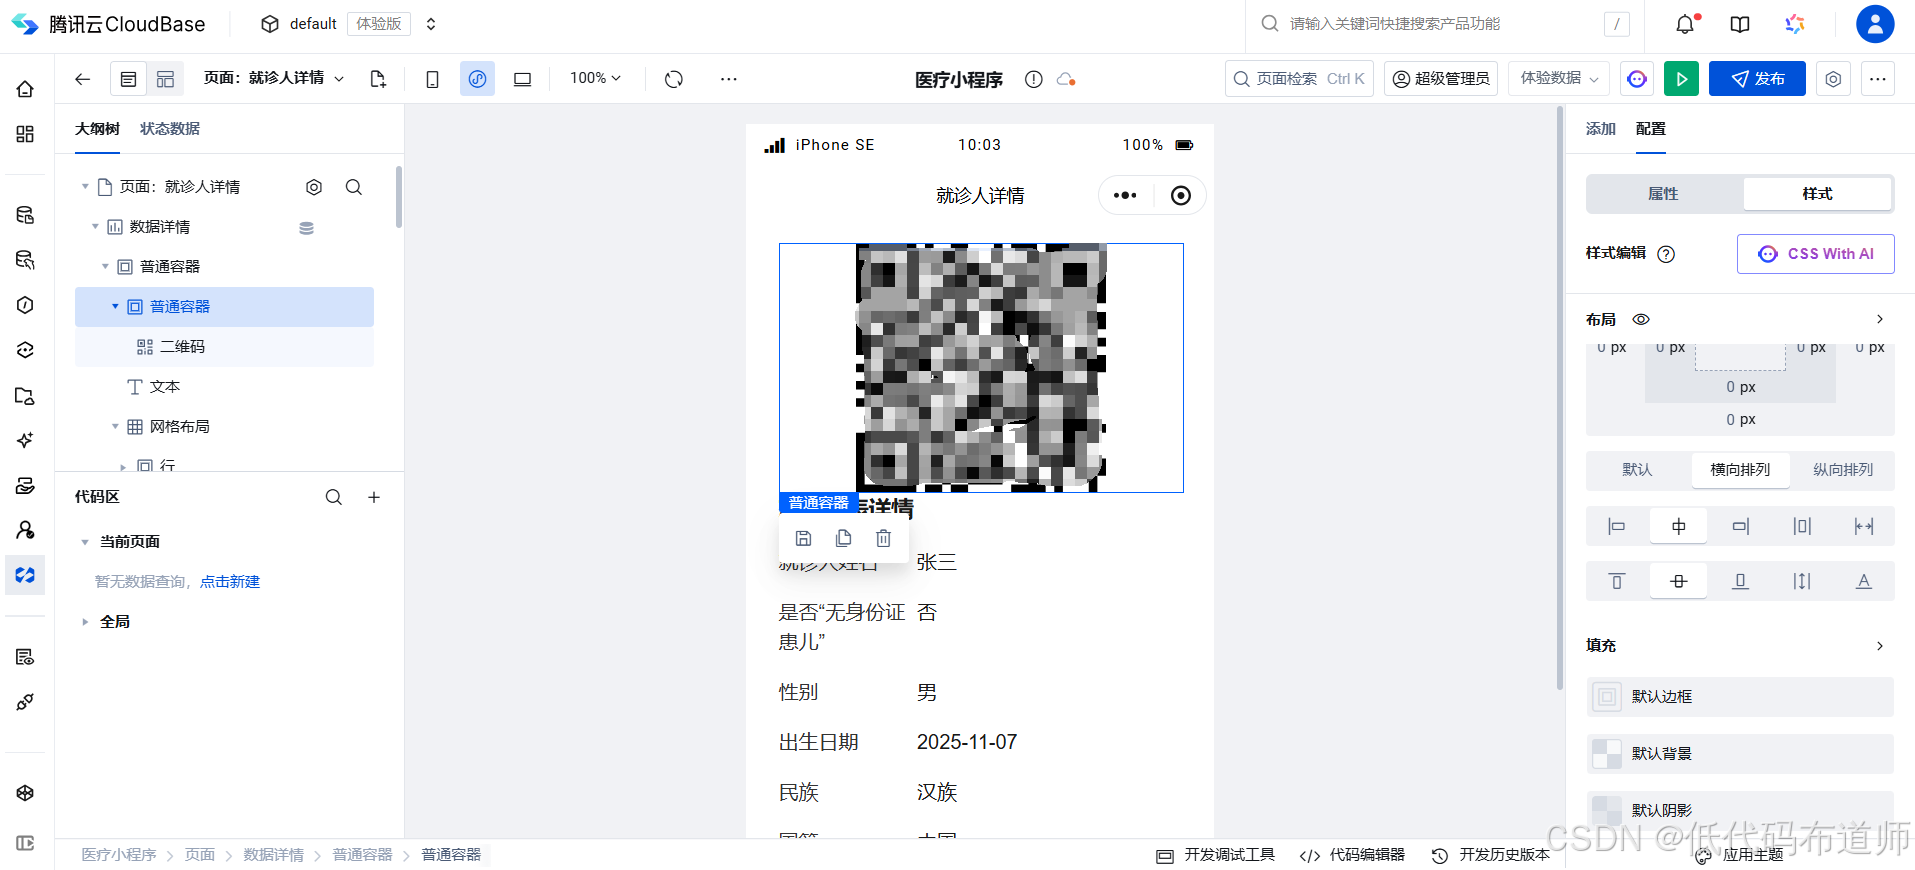Copy the selected container component
Image resolution: width=1915 pixels, height=870 pixels.
click(843, 538)
